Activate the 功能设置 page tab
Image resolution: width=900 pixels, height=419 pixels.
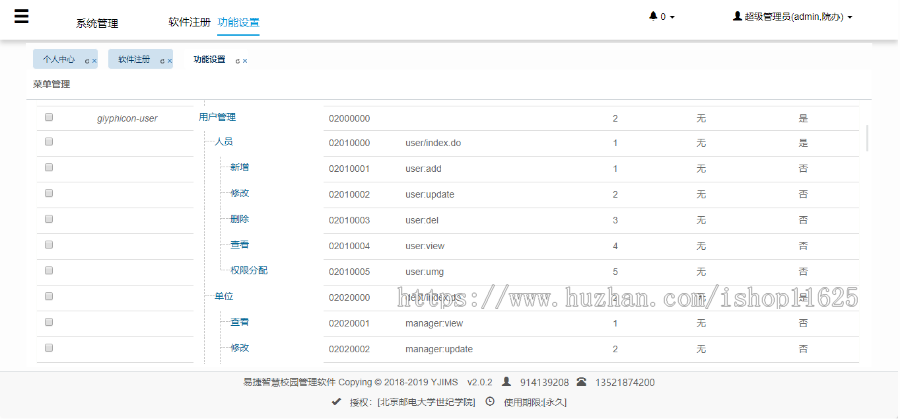click(210, 59)
